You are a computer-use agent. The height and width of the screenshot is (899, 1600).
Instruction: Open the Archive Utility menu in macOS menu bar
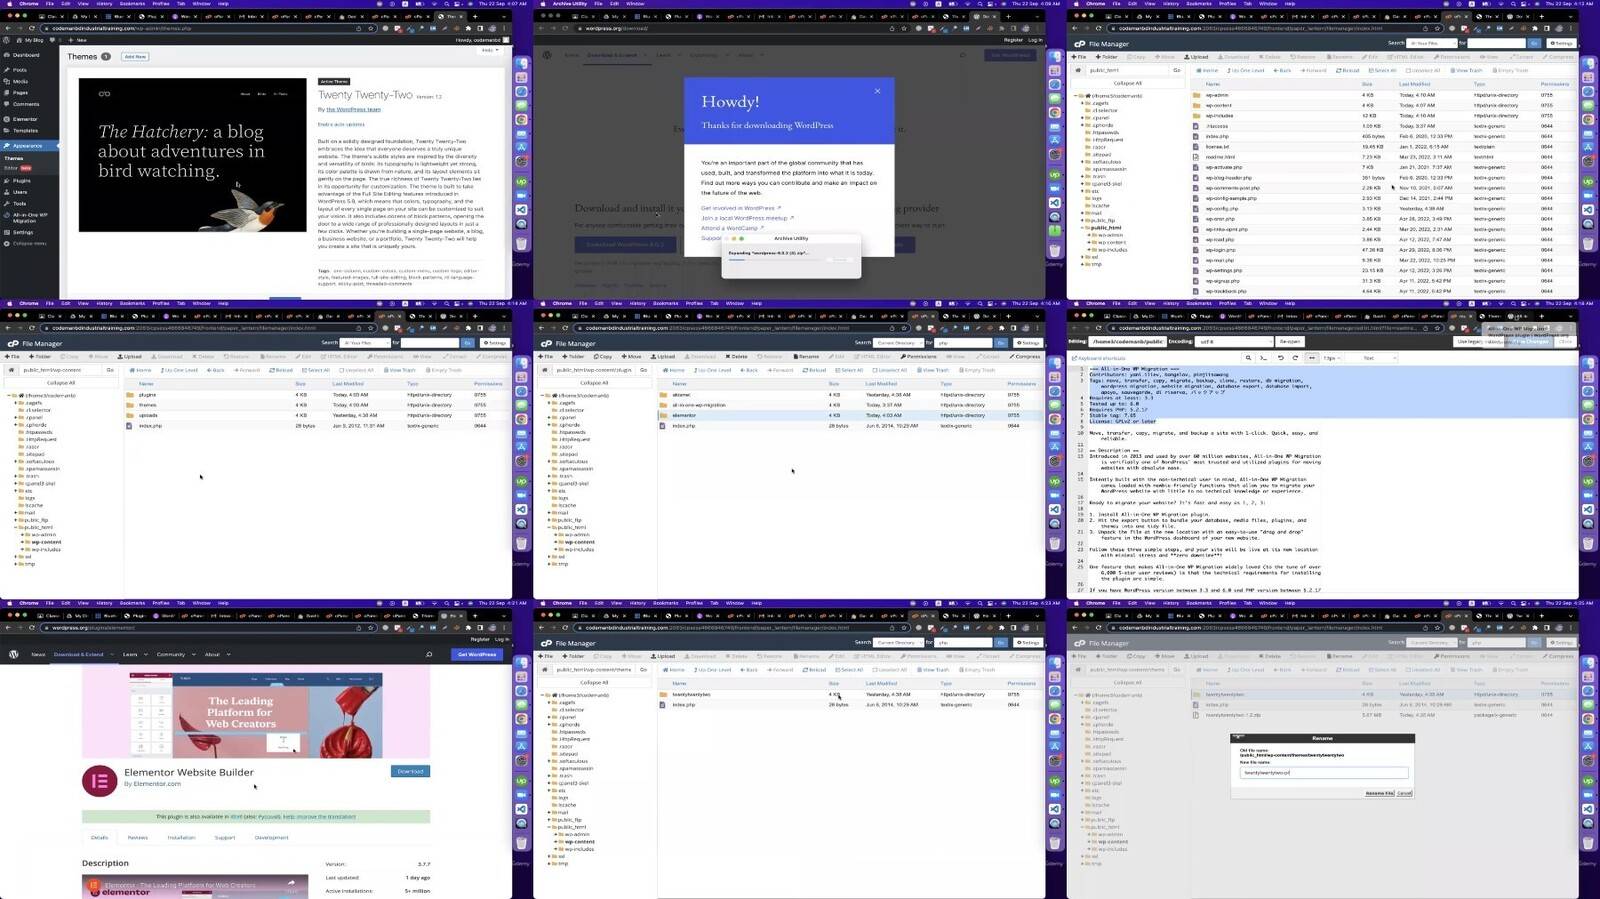570,3
